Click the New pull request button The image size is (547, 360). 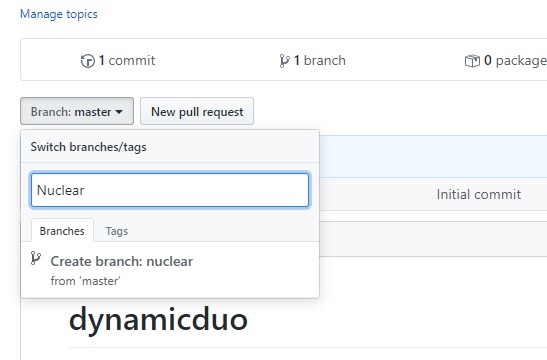(x=197, y=111)
